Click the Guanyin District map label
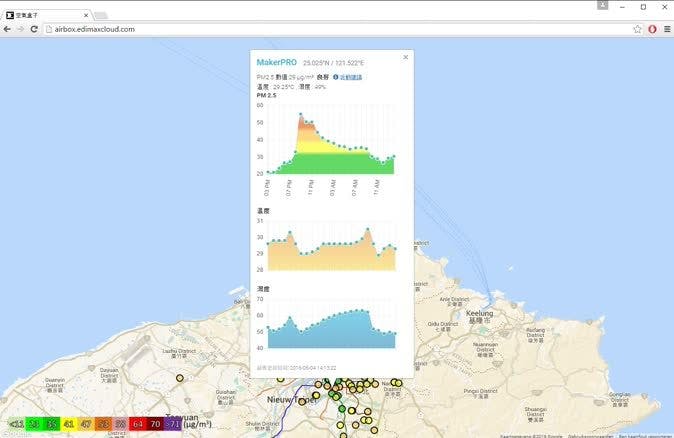 click(x=55, y=385)
